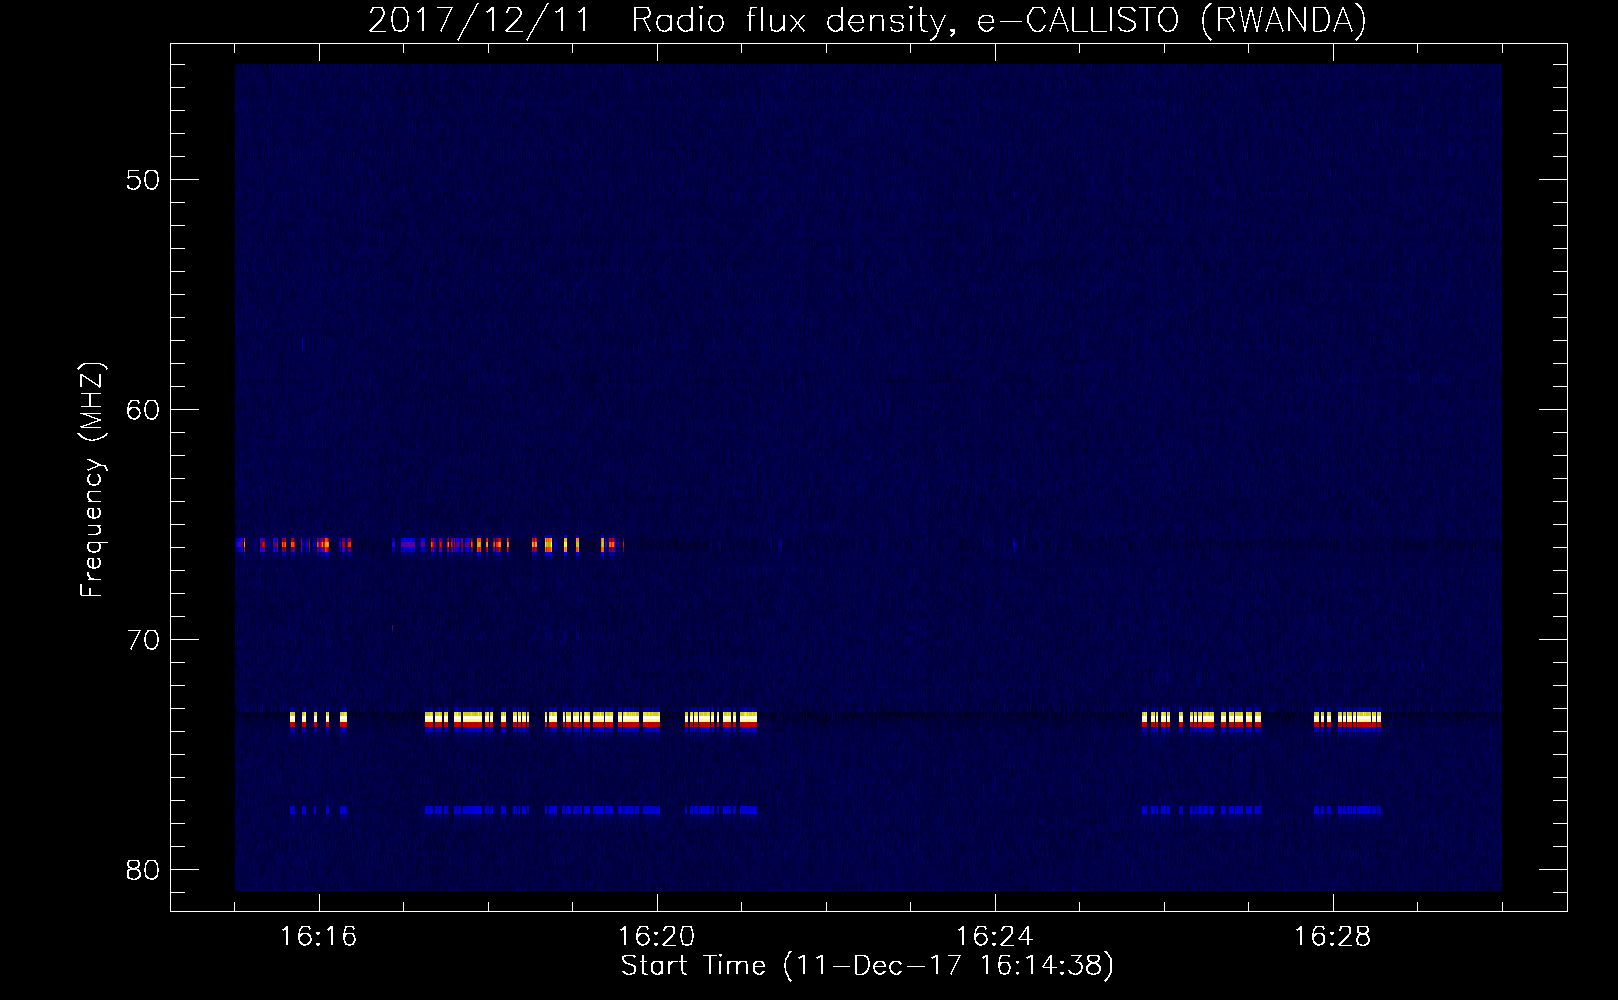Screen dimensions: 1618x1000
Task: Click the '80' frequency tick label
Action: point(143,870)
